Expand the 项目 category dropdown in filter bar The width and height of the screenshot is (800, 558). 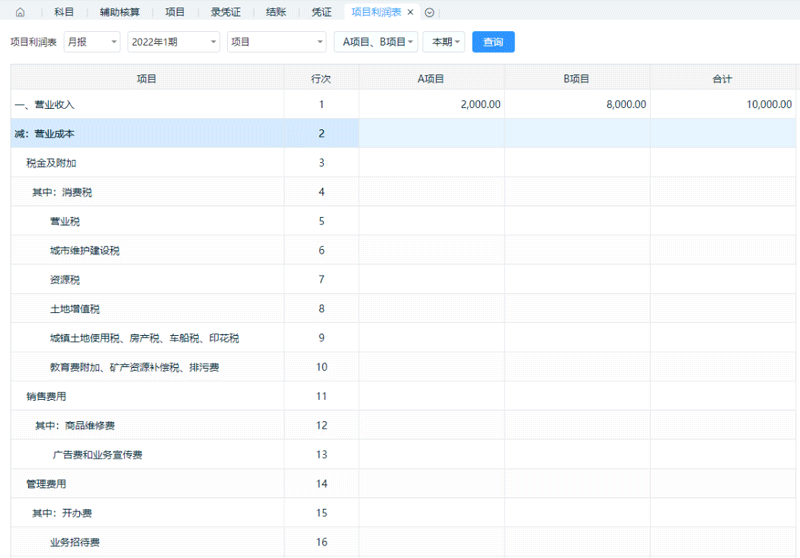[277, 42]
